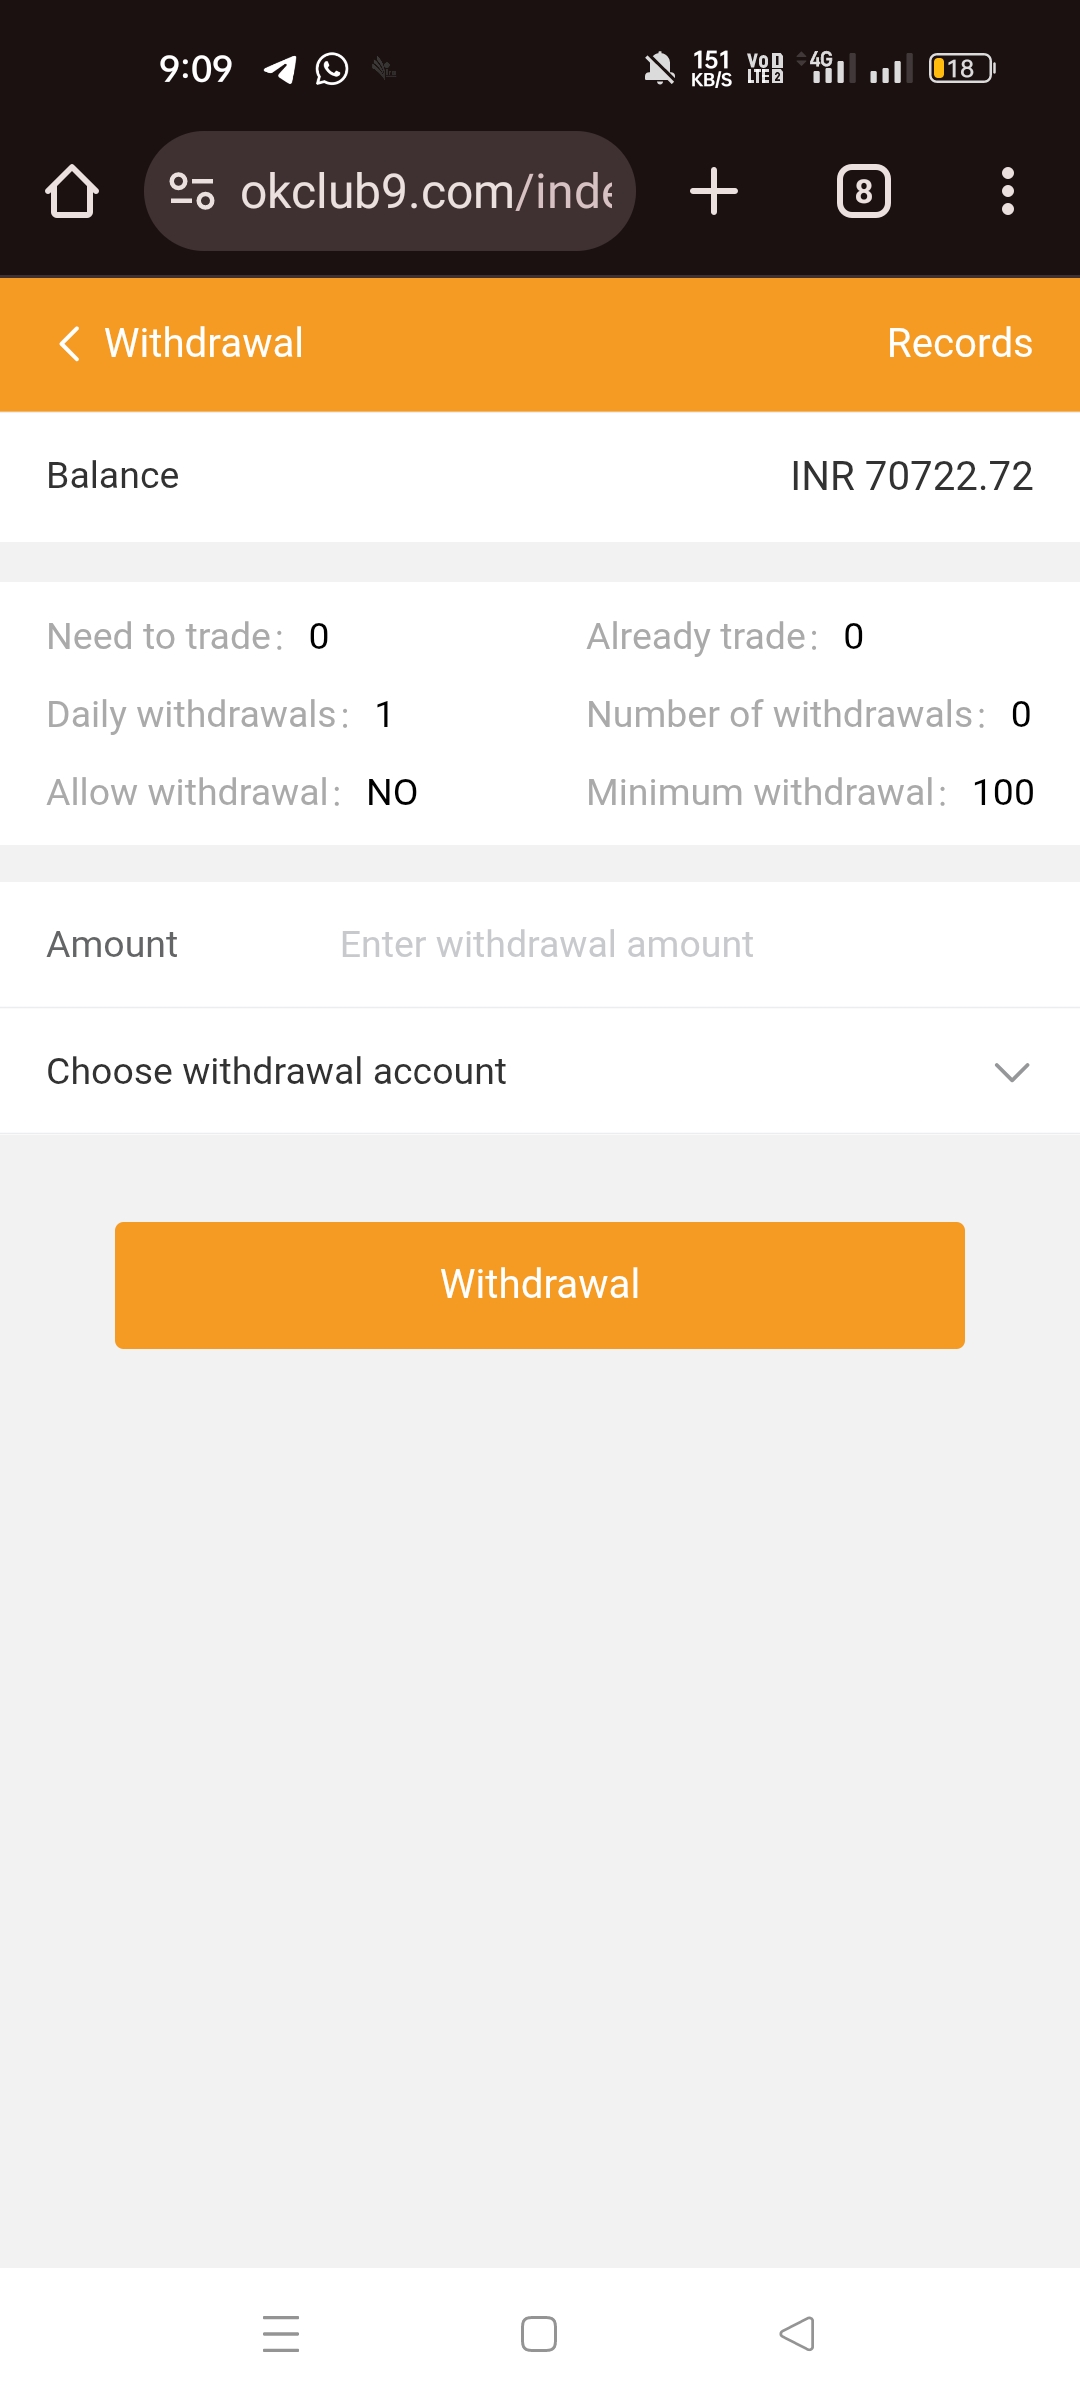Tap the Android recent apps icon

281,2333
